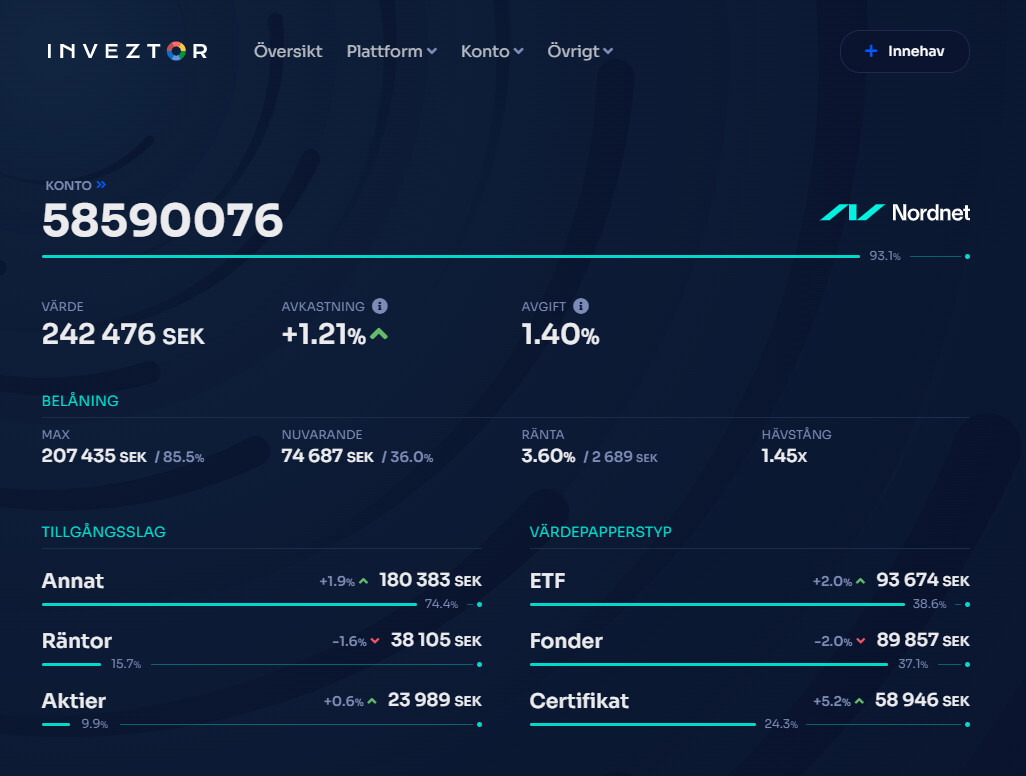Select the ETF security type row
This screenshot has height=776, width=1026.
click(x=548, y=581)
